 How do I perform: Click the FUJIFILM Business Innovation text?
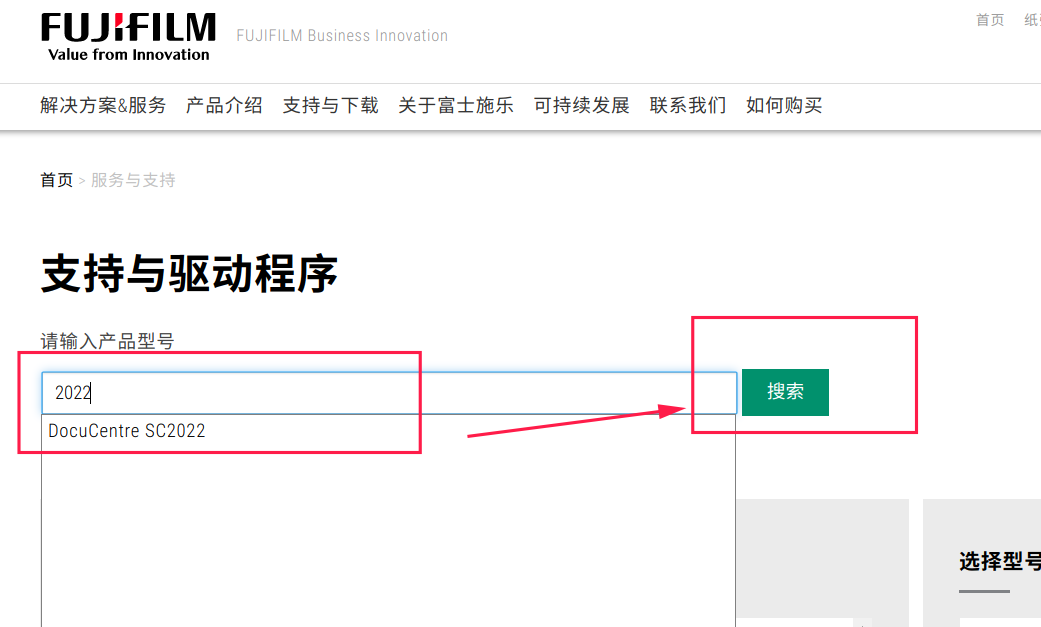(342, 35)
